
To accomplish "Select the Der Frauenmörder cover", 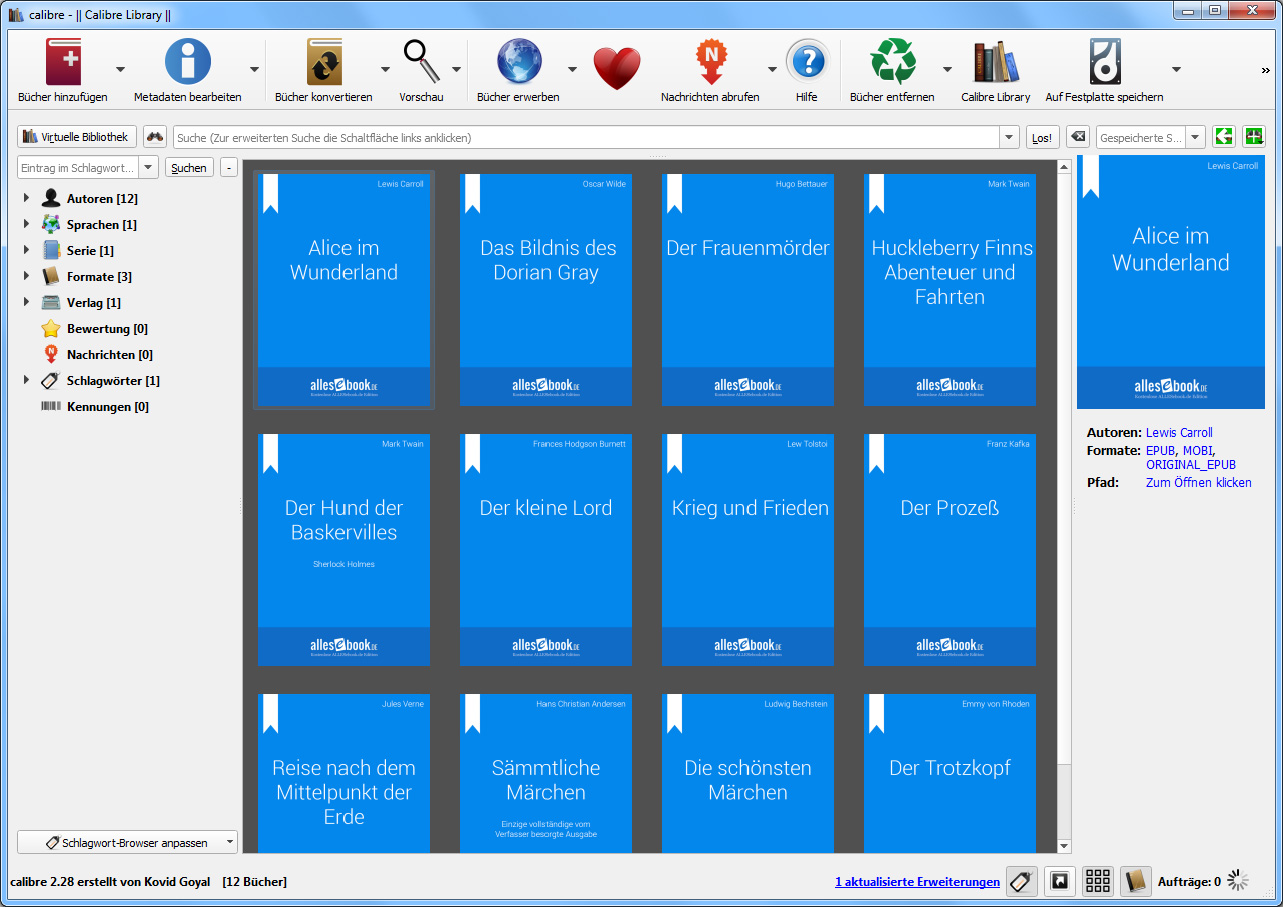I will (x=748, y=290).
